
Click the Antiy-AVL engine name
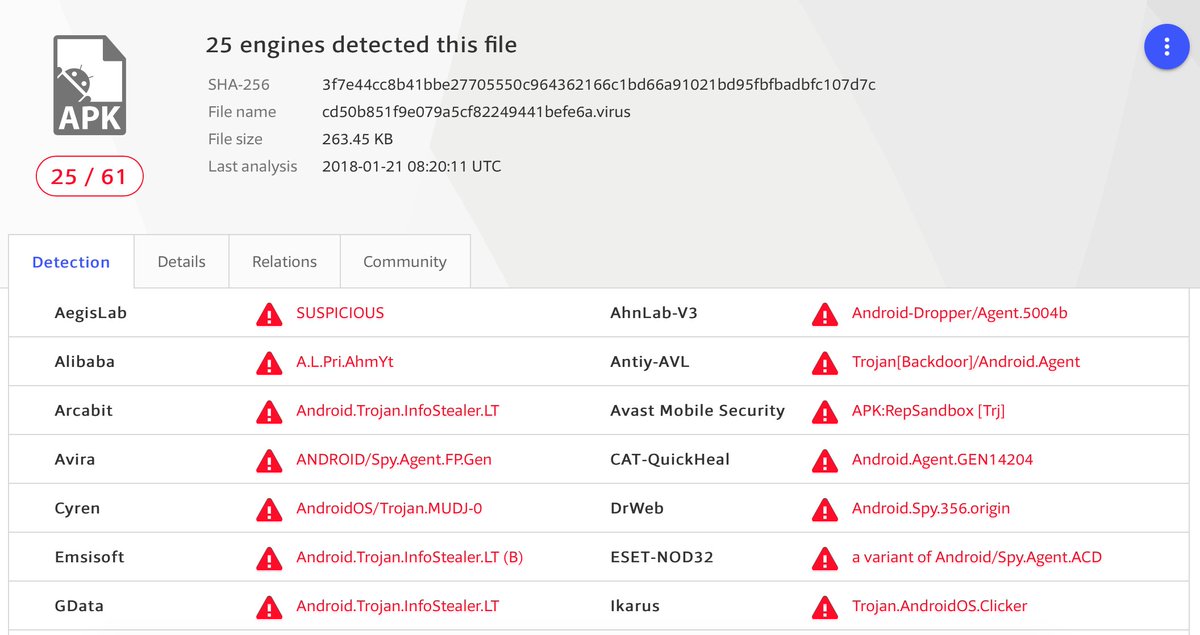tap(650, 362)
